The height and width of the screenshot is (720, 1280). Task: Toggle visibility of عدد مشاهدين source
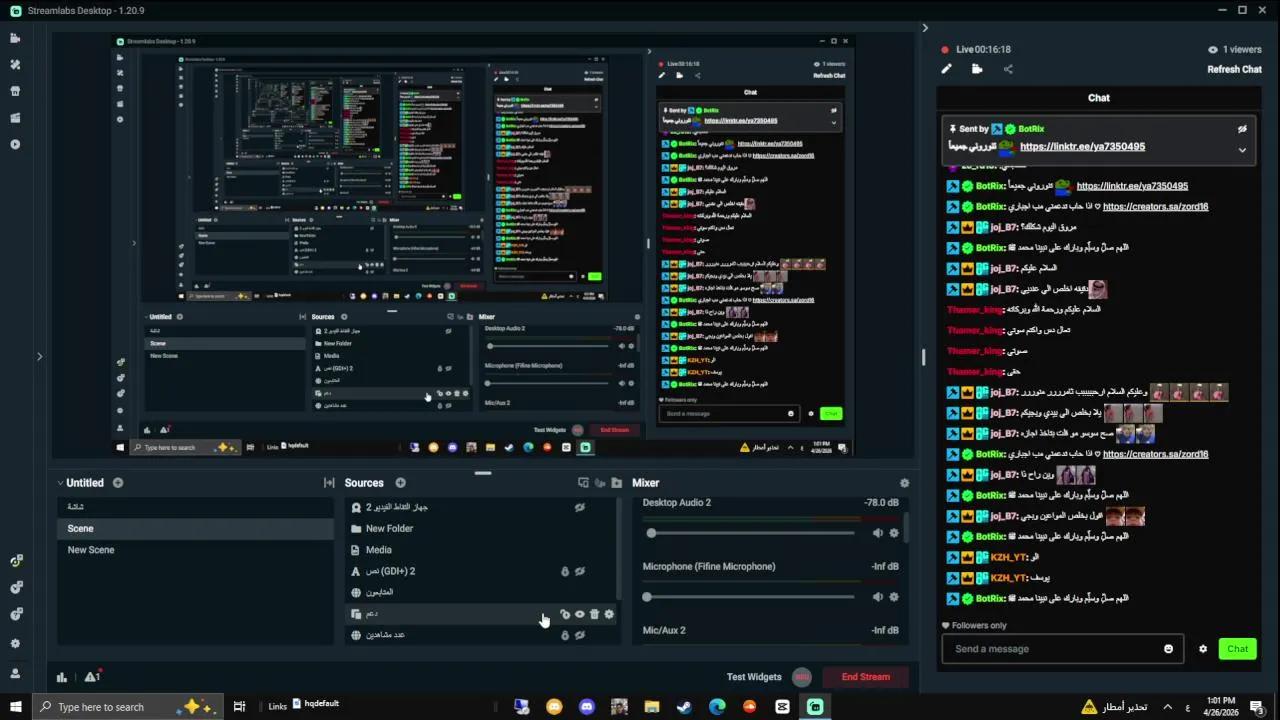tap(579, 635)
